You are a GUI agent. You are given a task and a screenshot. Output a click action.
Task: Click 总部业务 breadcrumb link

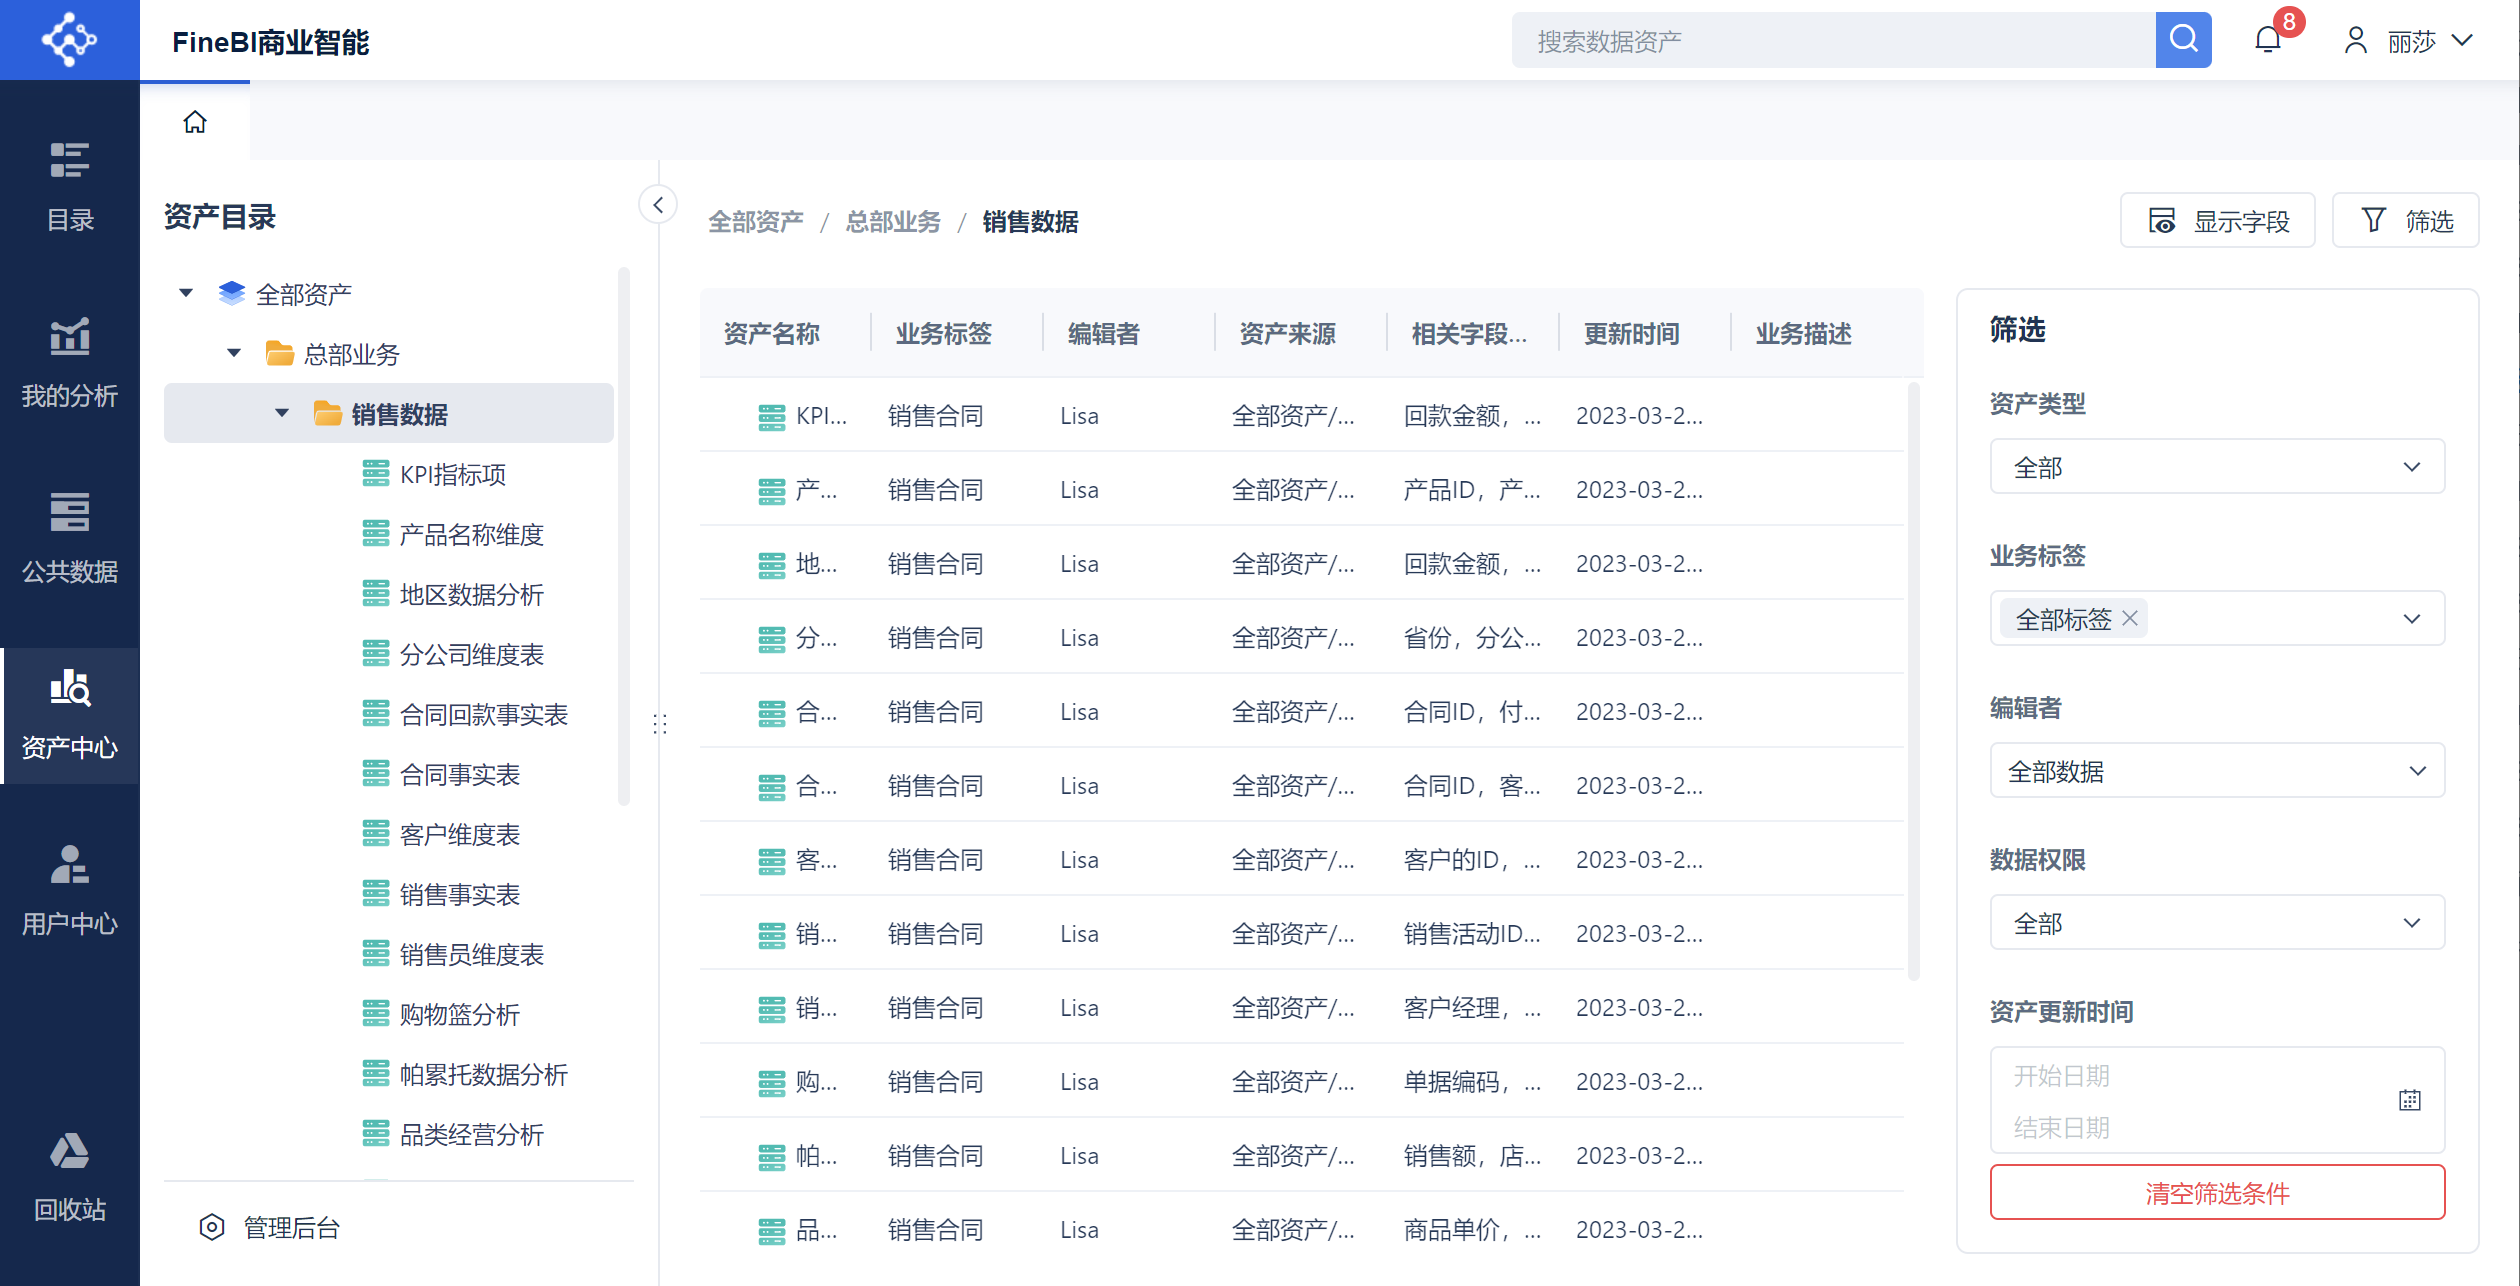point(893,222)
